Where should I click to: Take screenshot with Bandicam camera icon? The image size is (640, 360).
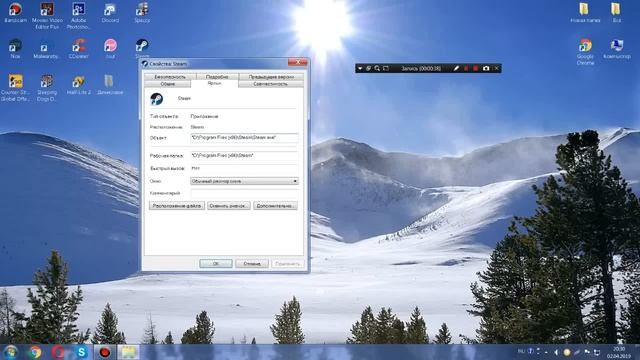point(486,69)
